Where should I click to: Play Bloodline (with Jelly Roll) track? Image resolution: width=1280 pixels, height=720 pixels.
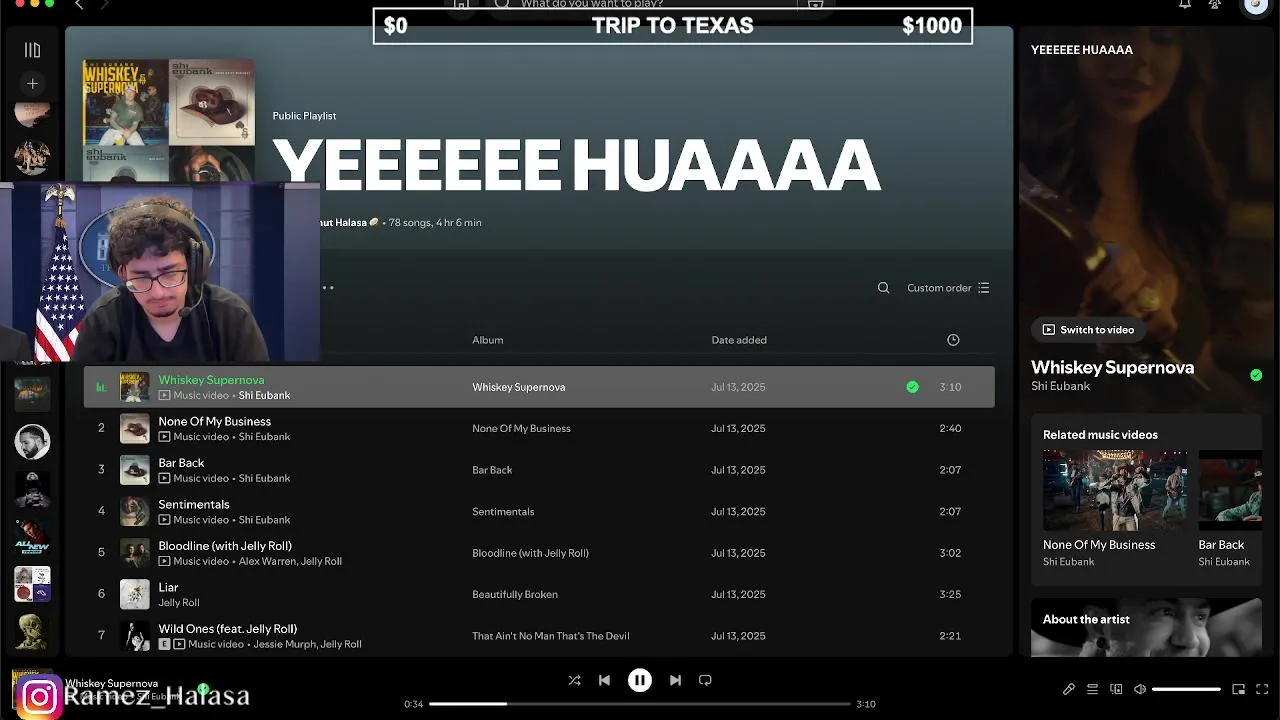click(539, 553)
